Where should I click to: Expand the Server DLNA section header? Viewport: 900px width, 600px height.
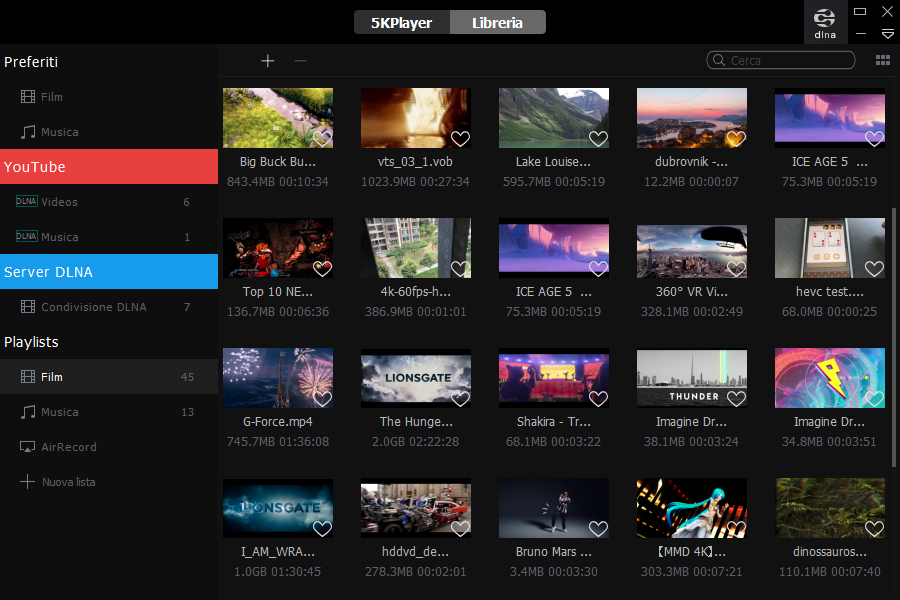point(109,272)
